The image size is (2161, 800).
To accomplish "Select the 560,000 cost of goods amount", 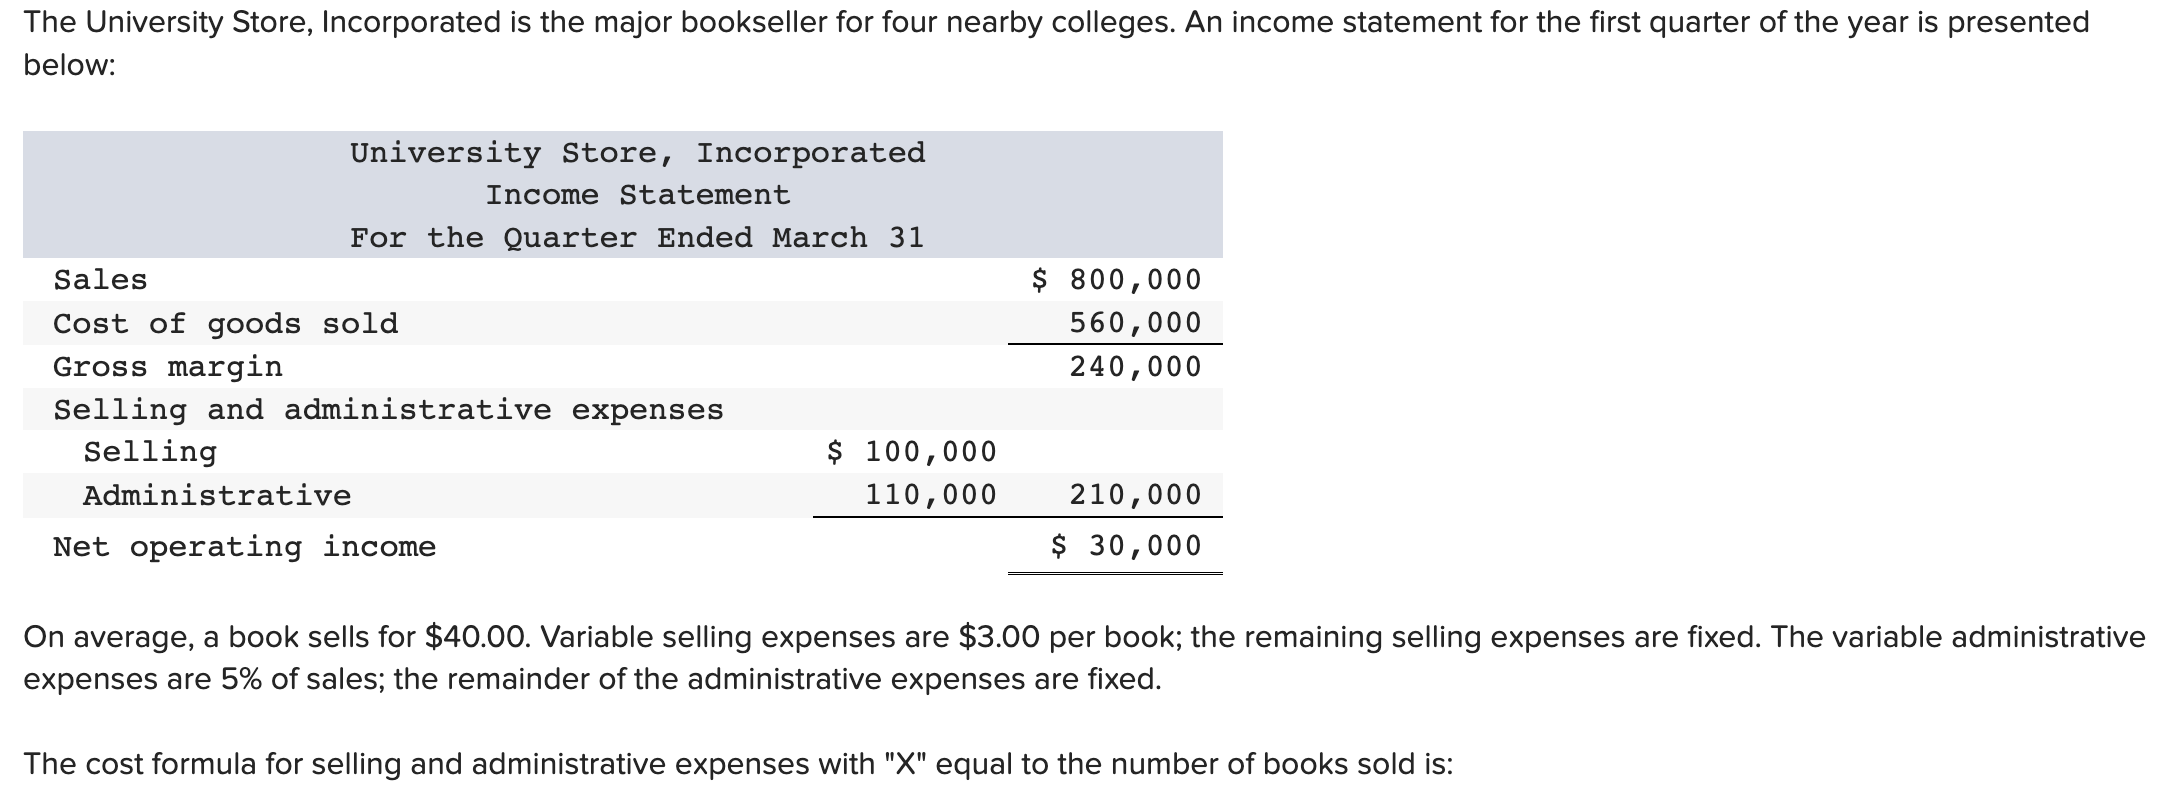I will [1135, 323].
